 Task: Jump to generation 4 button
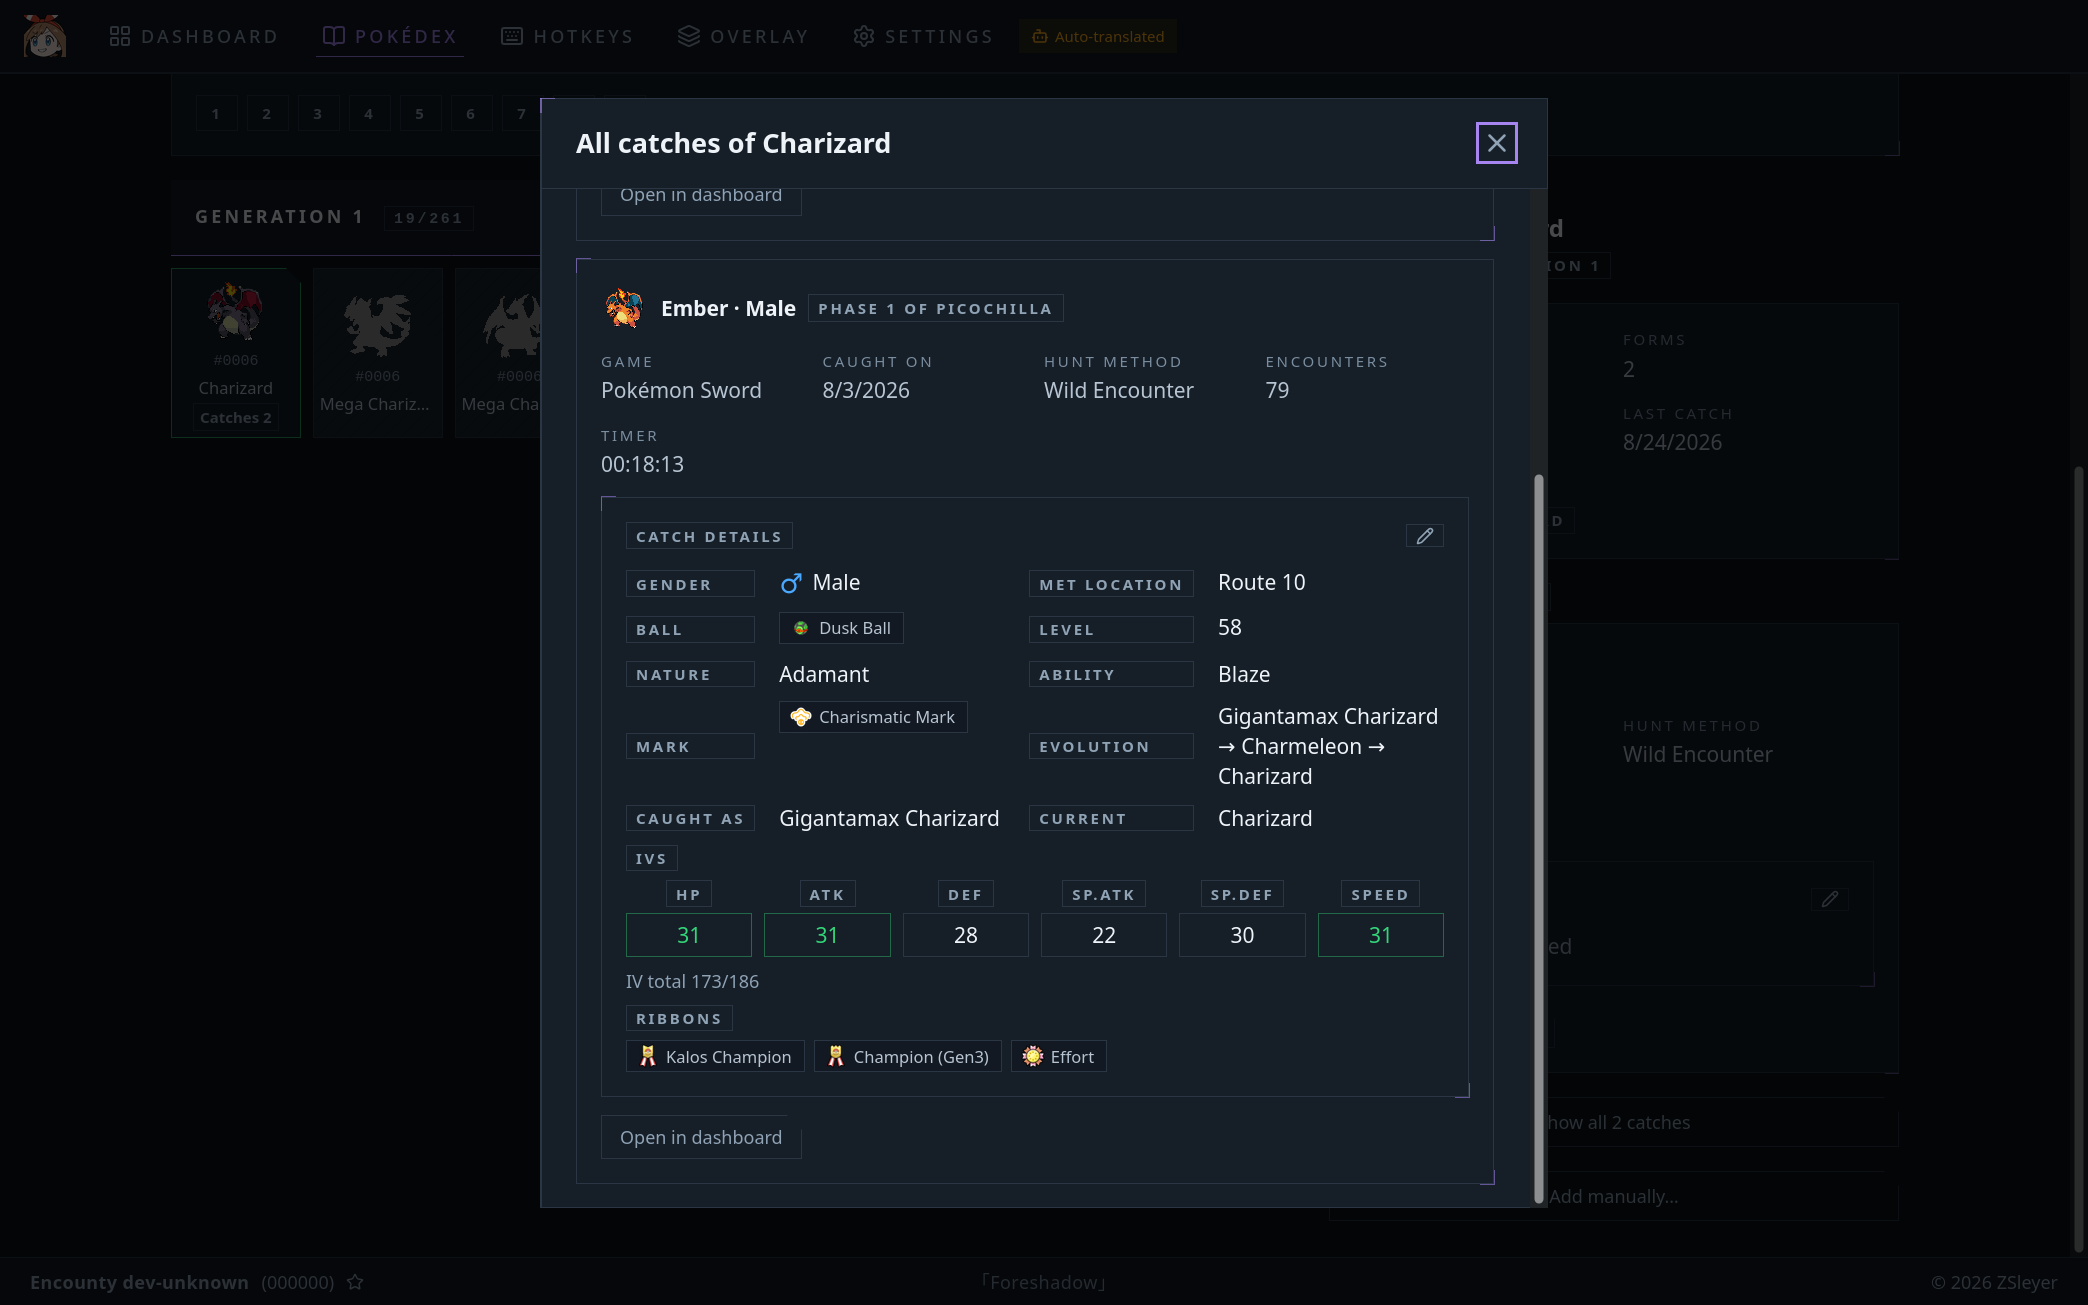(x=369, y=114)
